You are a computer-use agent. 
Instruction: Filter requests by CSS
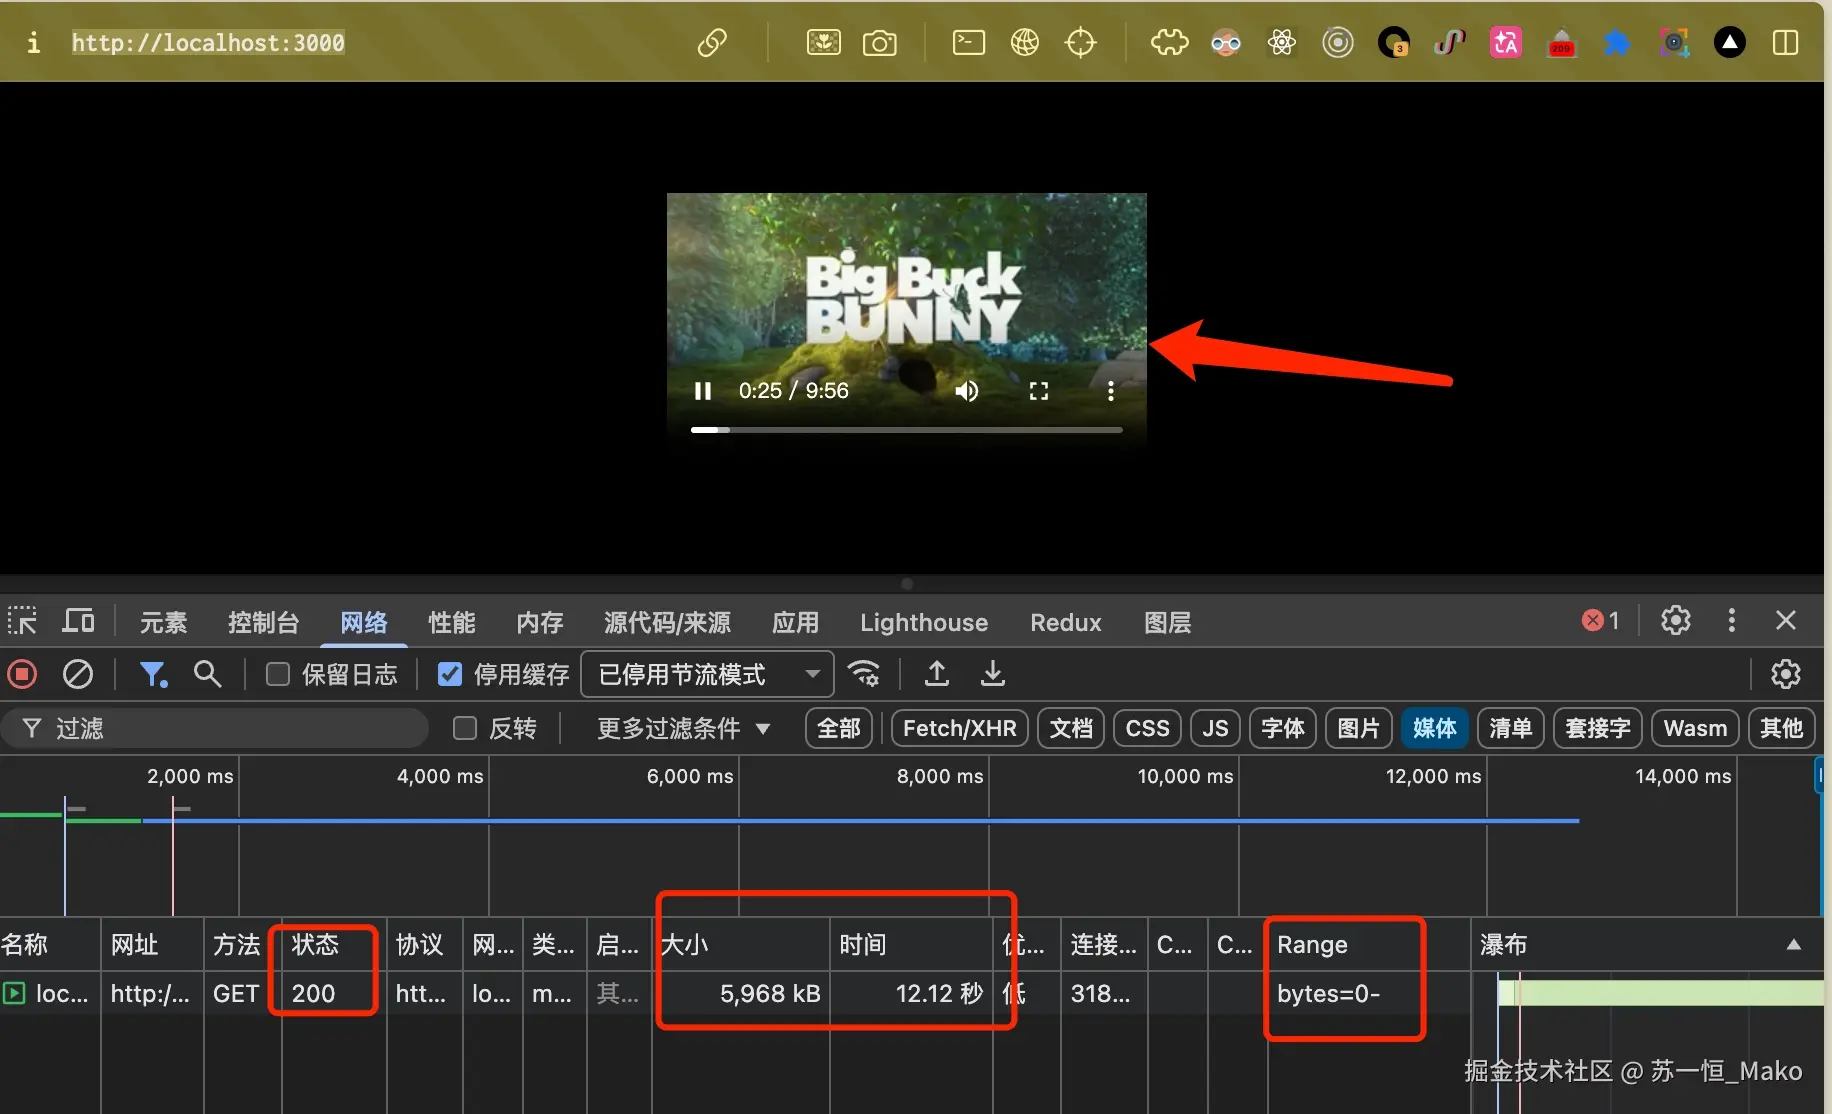tap(1147, 728)
